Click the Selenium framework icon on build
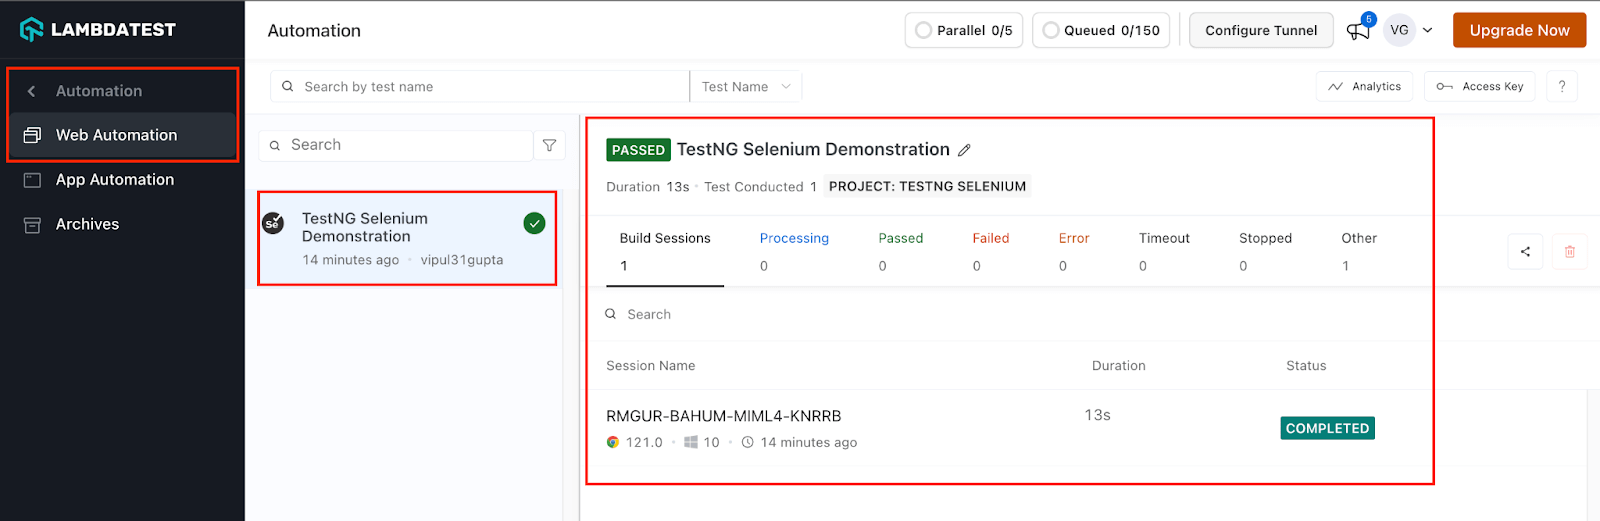Viewport: 1600px width, 521px height. point(272,223)
